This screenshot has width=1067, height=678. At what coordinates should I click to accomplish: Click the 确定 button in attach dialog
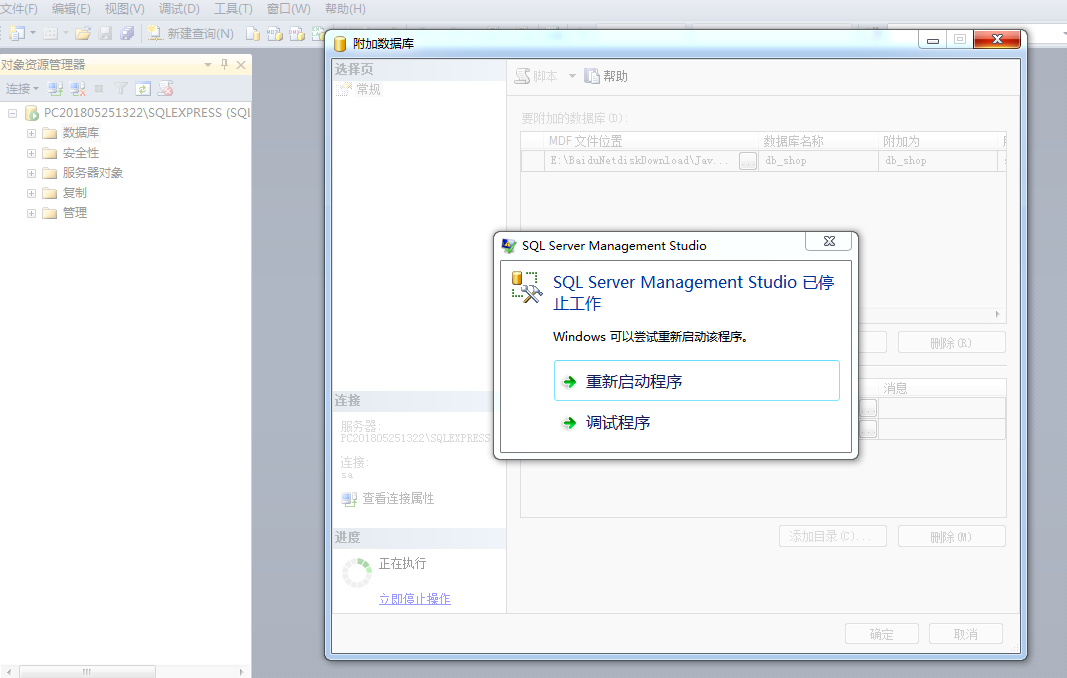click(881, 634)
